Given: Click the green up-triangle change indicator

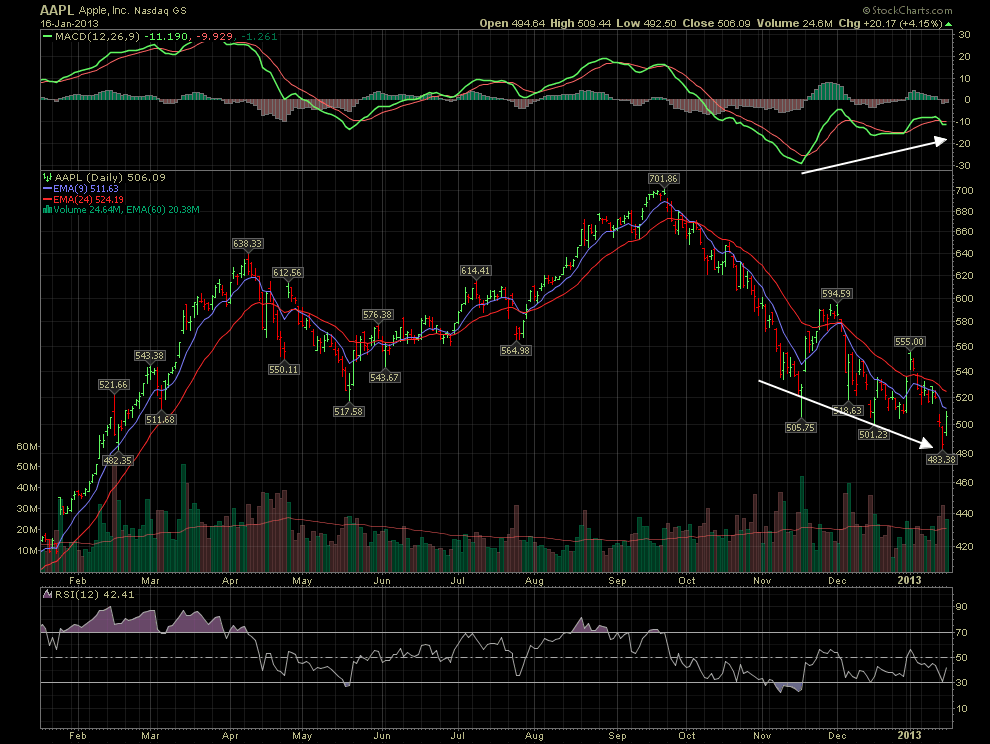Looking at the screenshot, I should click(x=948, y=24).
